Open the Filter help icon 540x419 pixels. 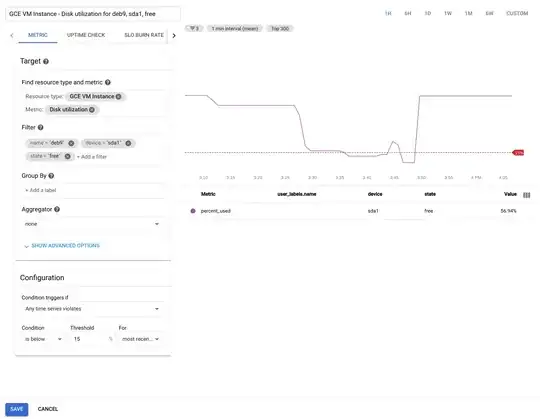[x=41, y=127]
